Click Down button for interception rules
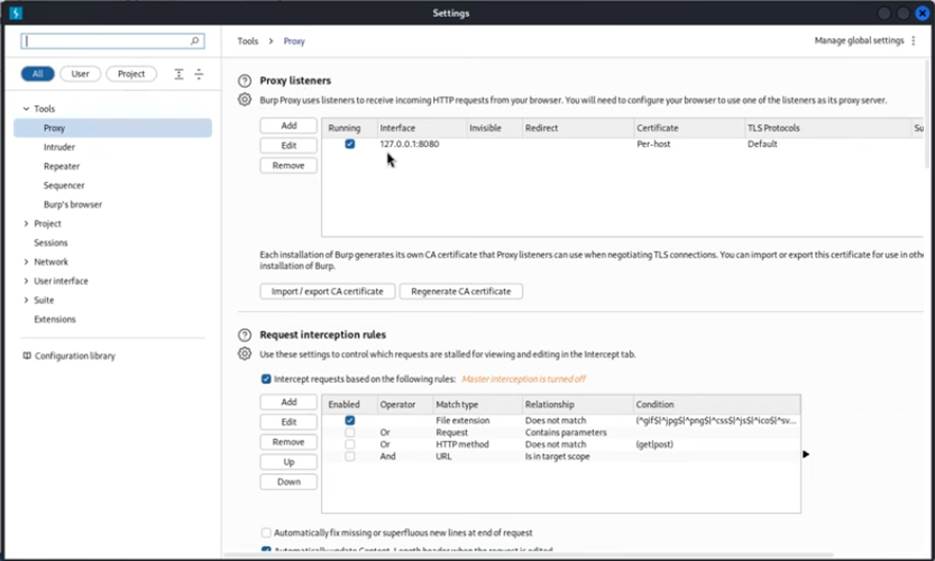Screen dimensions: 935x561 tap(289, 482)
